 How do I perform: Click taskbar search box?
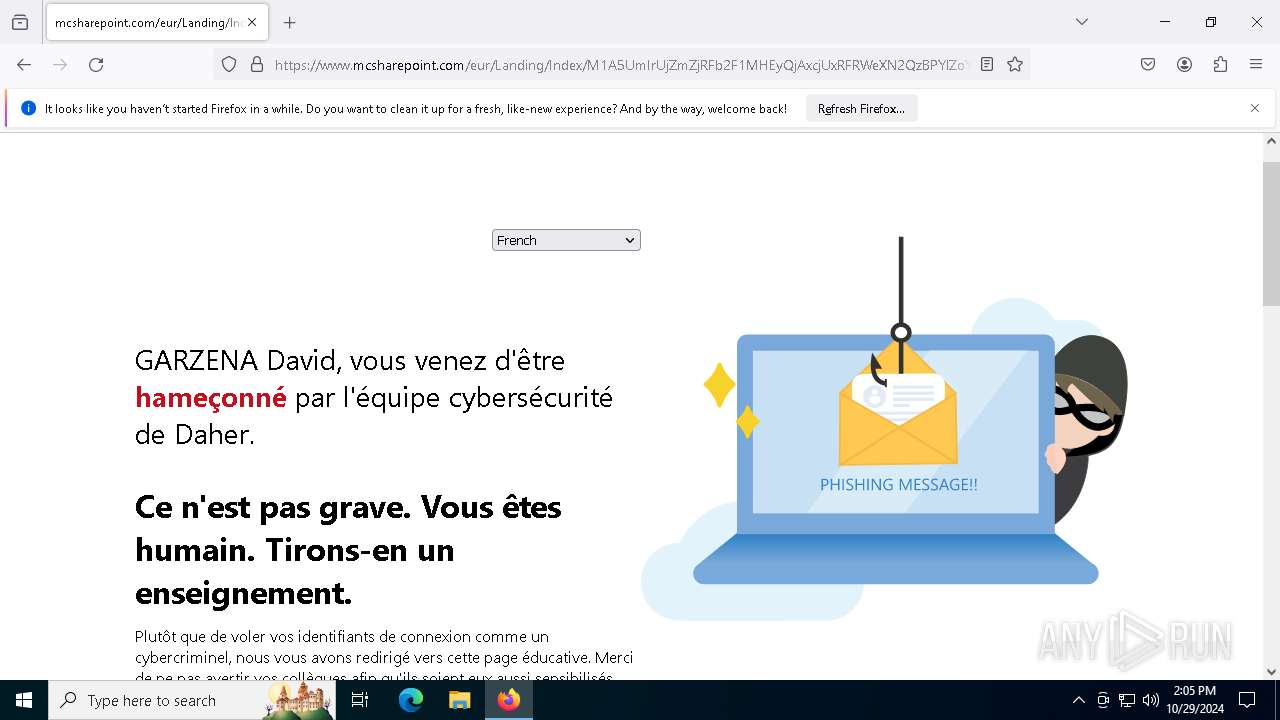[x=192, y=700]
